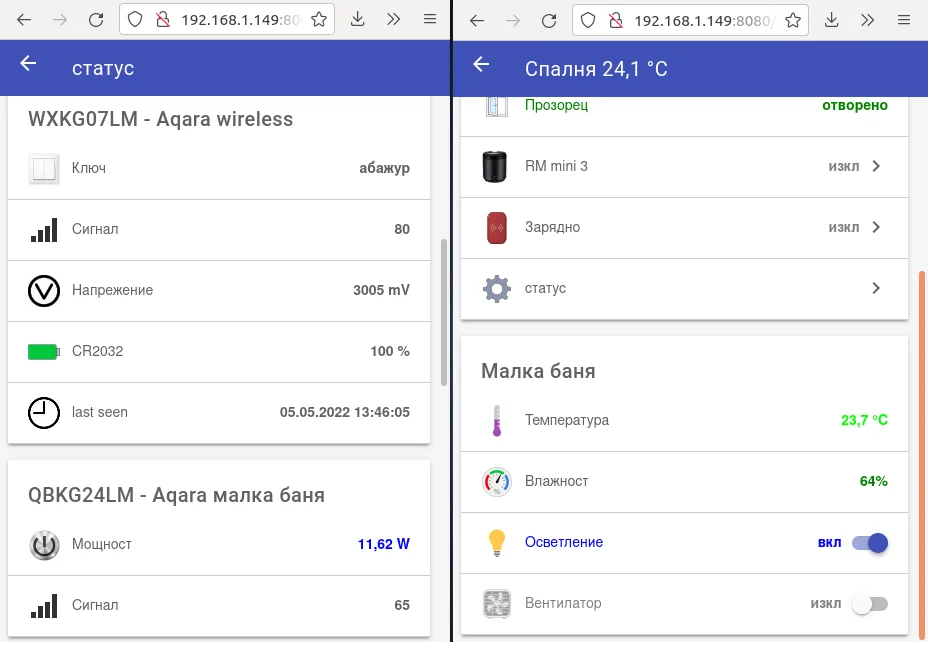Viewport: 928px width, 651px height.
Task: Go back from the статус page header
Action: 28,63
